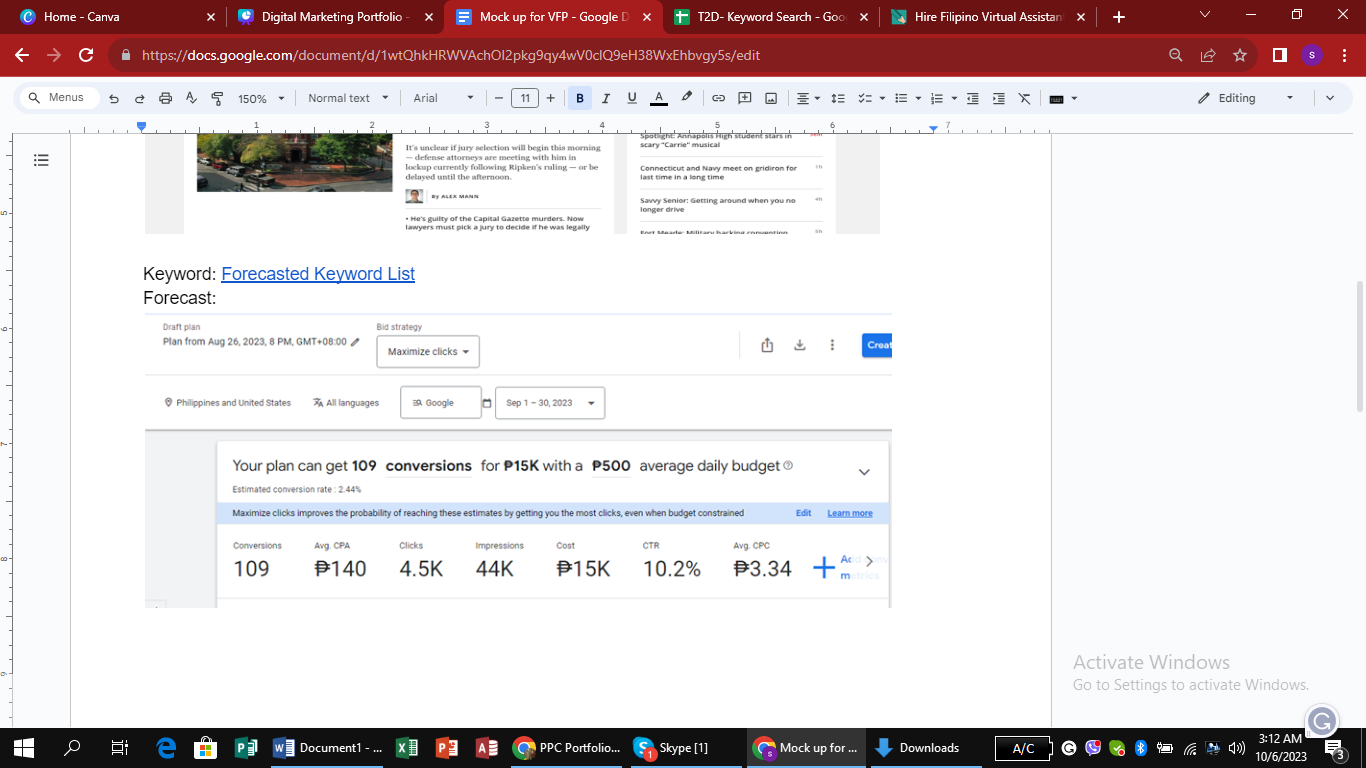This screenshot has height=768, width=1366.
Task: Increase the paragraph indent
Action: point(998,98)
